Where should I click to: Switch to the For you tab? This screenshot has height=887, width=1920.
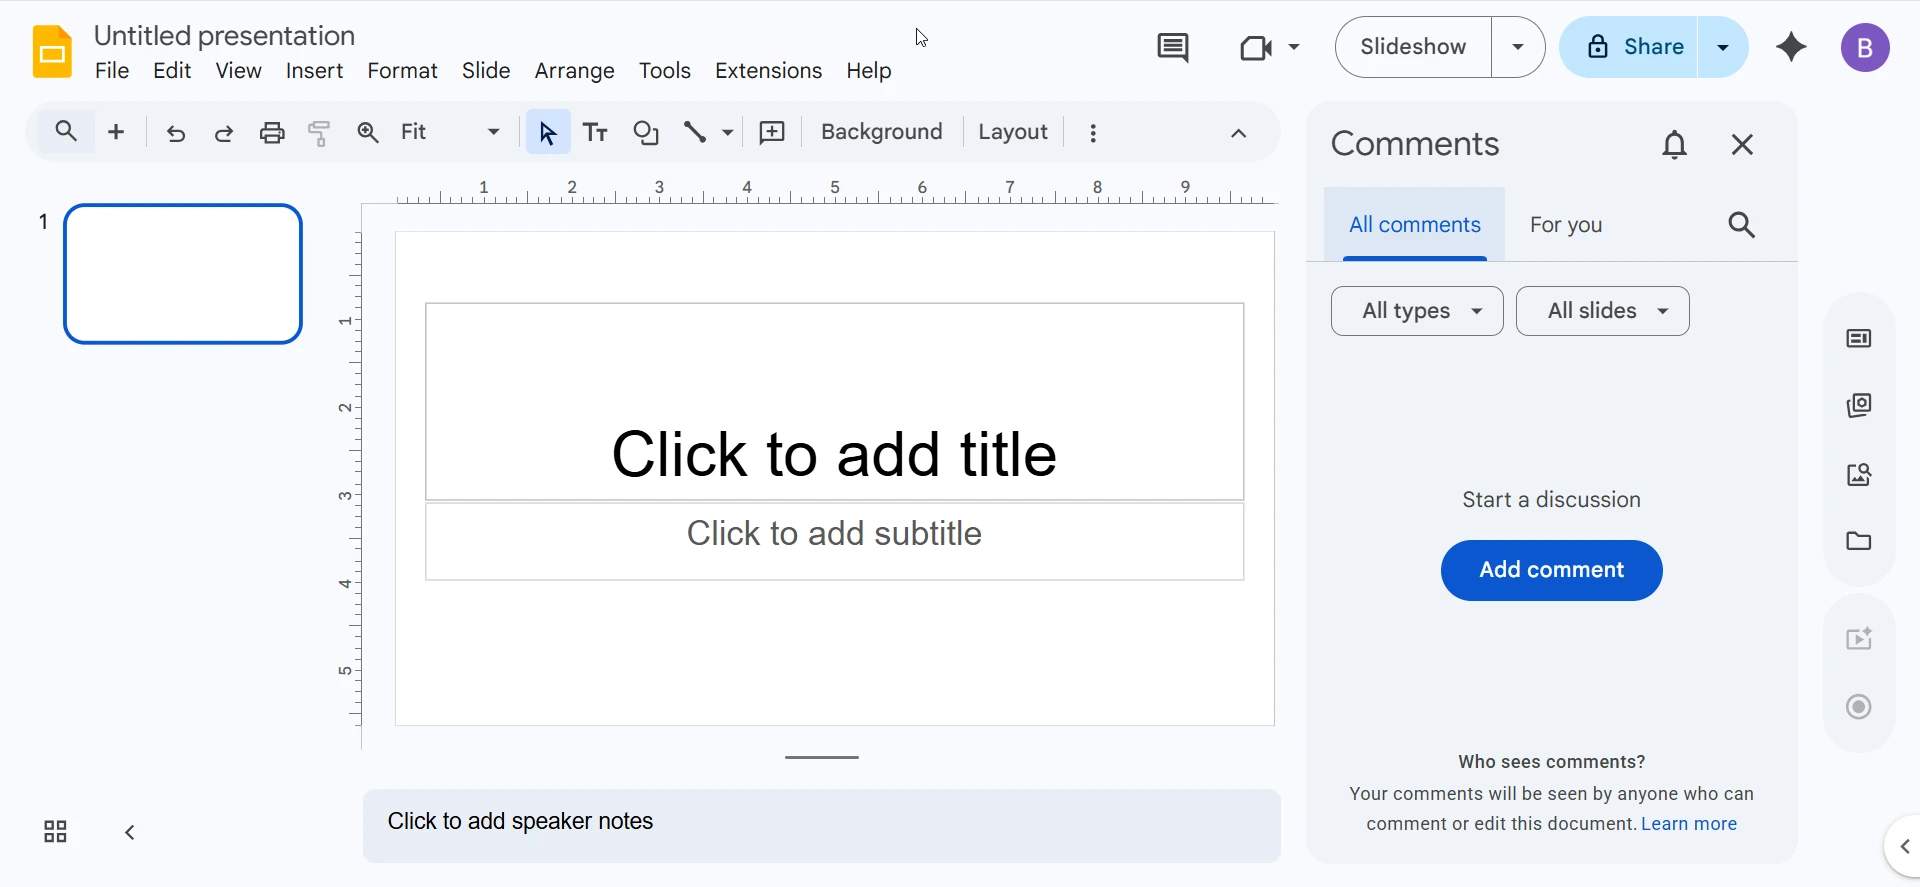click(1565, 225)
